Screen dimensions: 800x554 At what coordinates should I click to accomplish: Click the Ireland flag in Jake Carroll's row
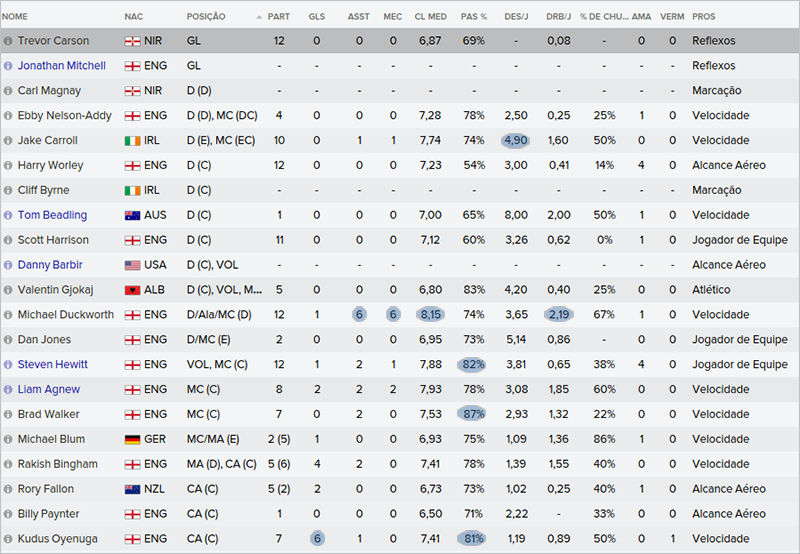coord(131,141)
